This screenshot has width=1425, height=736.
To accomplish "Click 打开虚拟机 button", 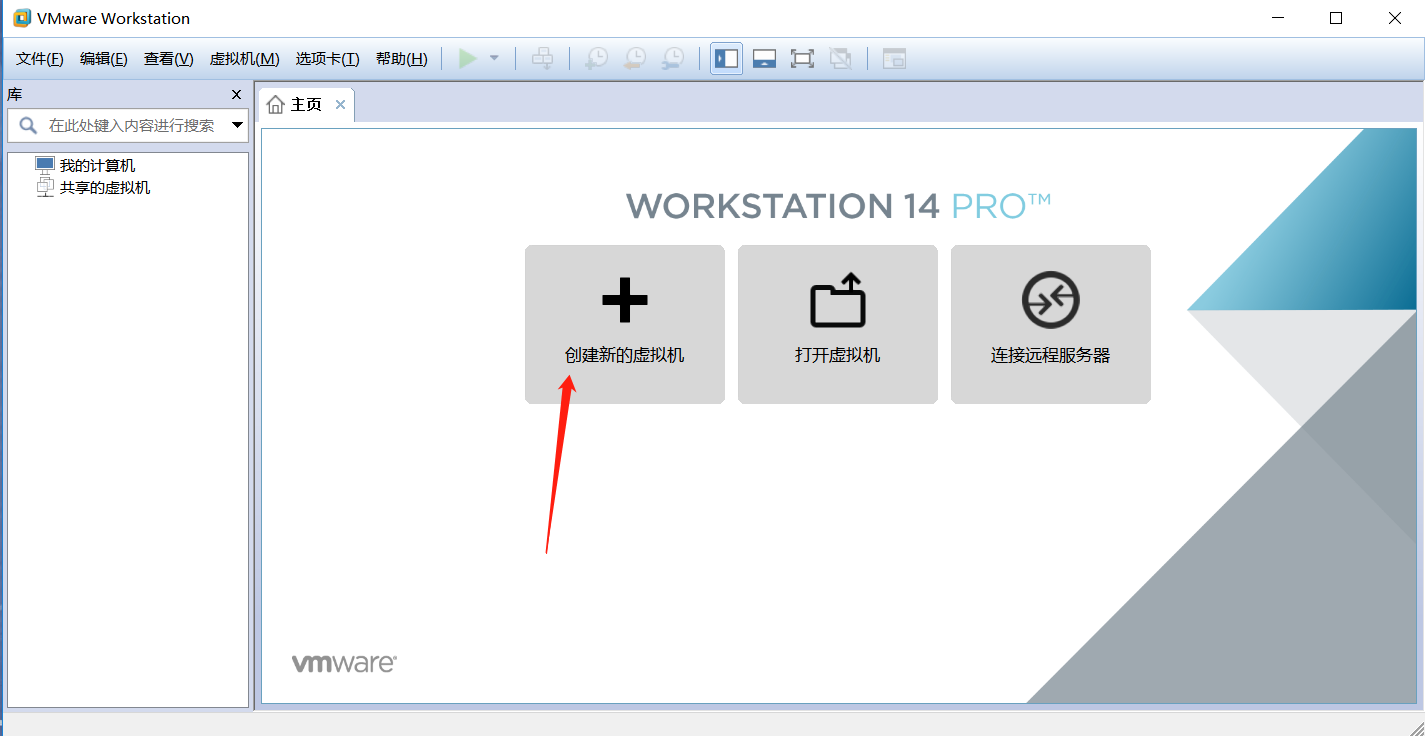I will pos(838,325).
